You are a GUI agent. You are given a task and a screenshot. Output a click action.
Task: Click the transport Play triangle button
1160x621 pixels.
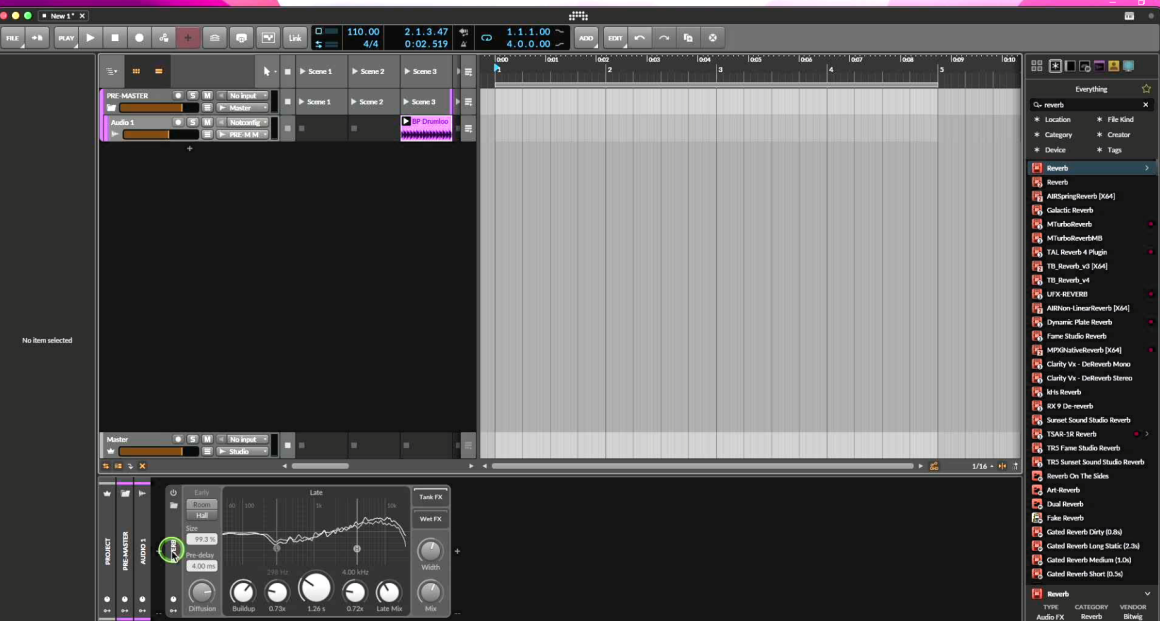[x=90, y=38]
